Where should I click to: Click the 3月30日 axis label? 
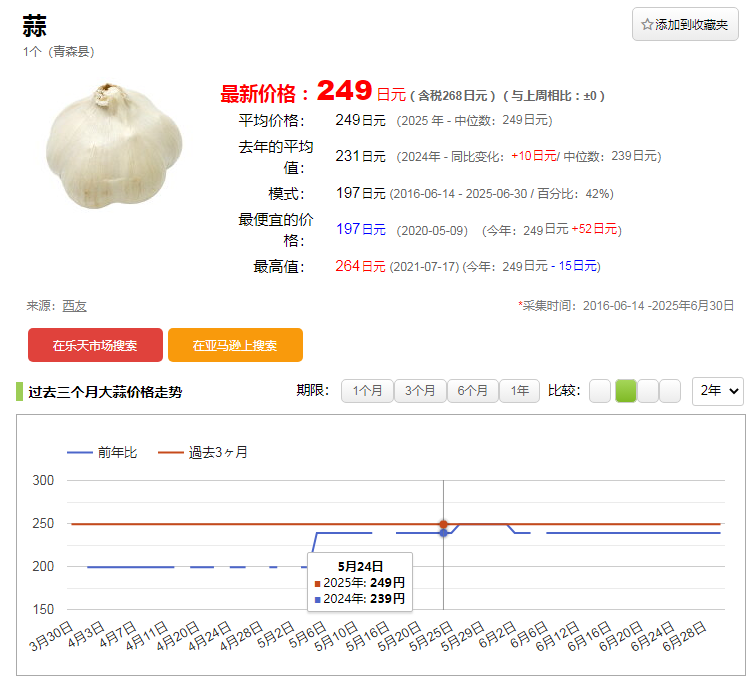[x=50, y=636]
